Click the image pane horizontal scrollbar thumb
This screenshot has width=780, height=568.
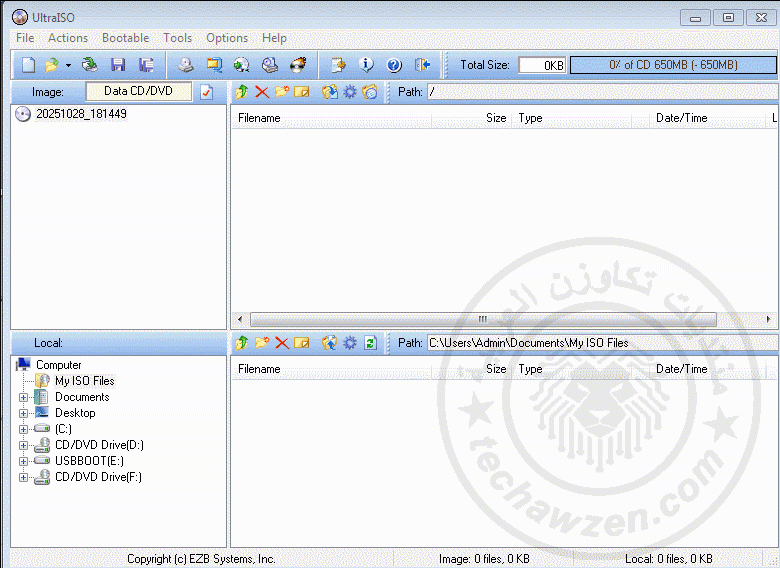(483, 319)
